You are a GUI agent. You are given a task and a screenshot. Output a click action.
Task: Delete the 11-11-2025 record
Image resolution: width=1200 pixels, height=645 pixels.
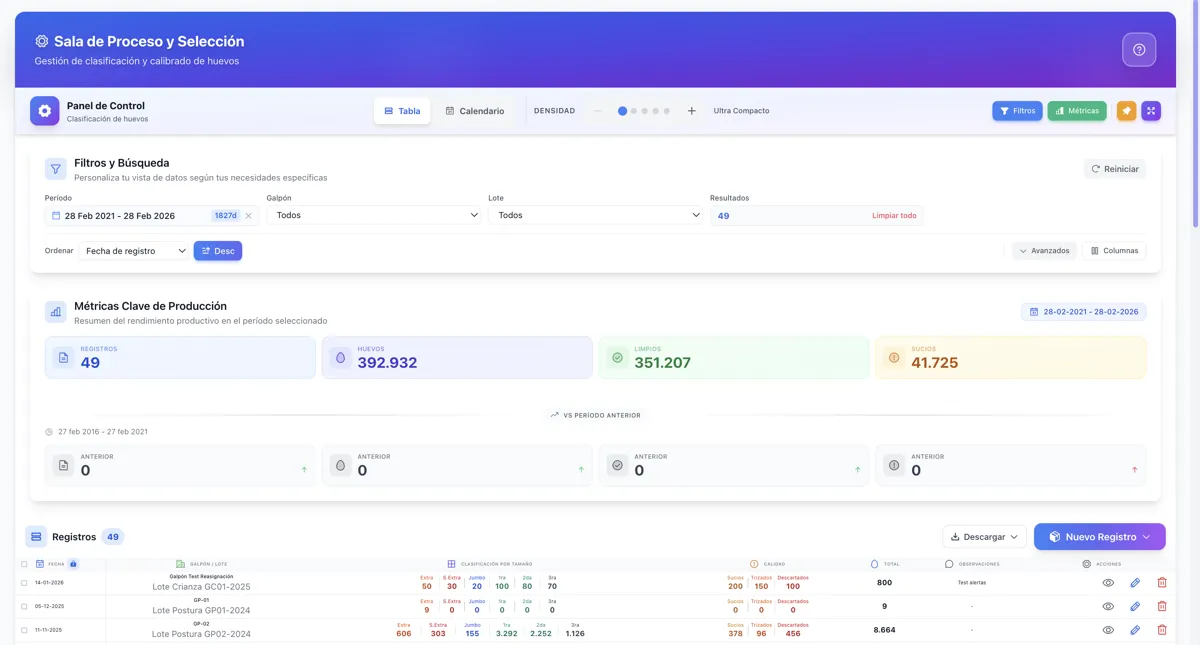(x=1162, y=630)
